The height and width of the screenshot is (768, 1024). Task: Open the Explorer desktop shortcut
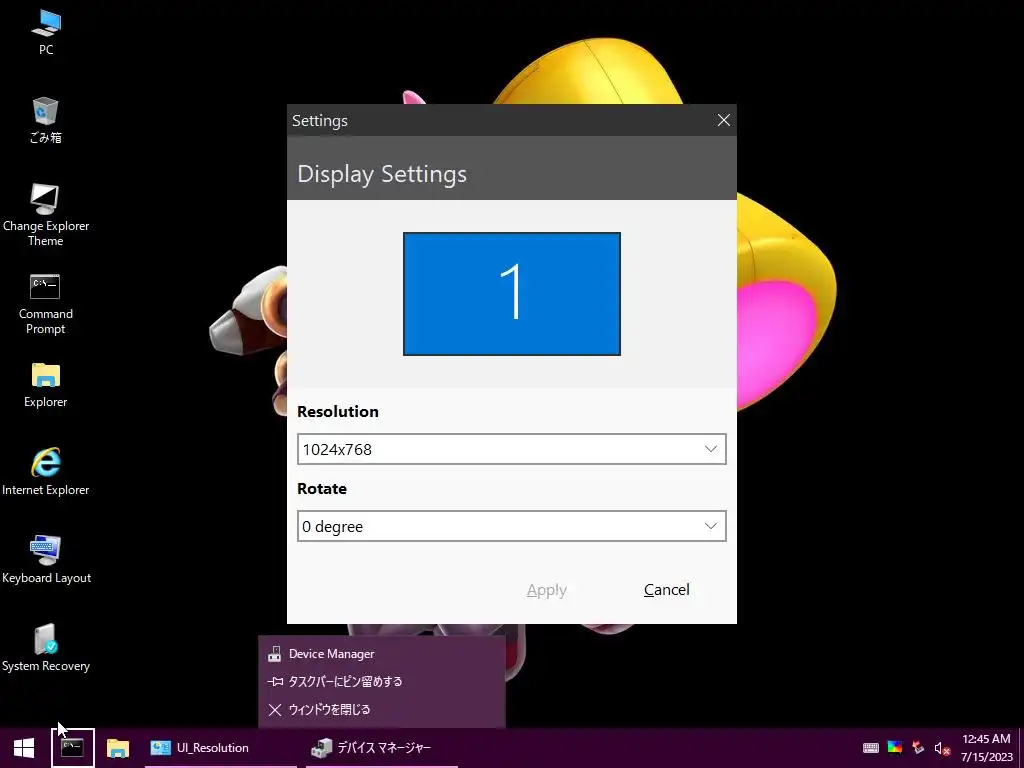click(46, 385)
